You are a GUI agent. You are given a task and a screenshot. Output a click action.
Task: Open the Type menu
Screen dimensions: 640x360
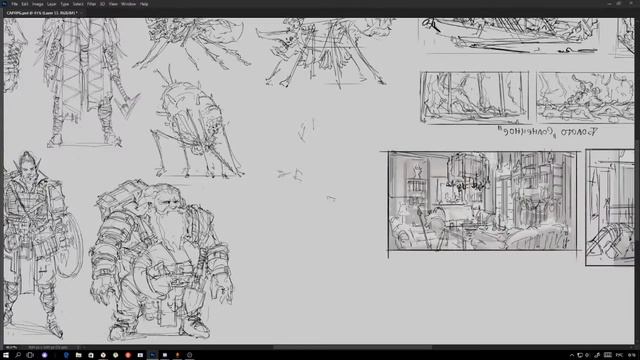click(65, 4)
